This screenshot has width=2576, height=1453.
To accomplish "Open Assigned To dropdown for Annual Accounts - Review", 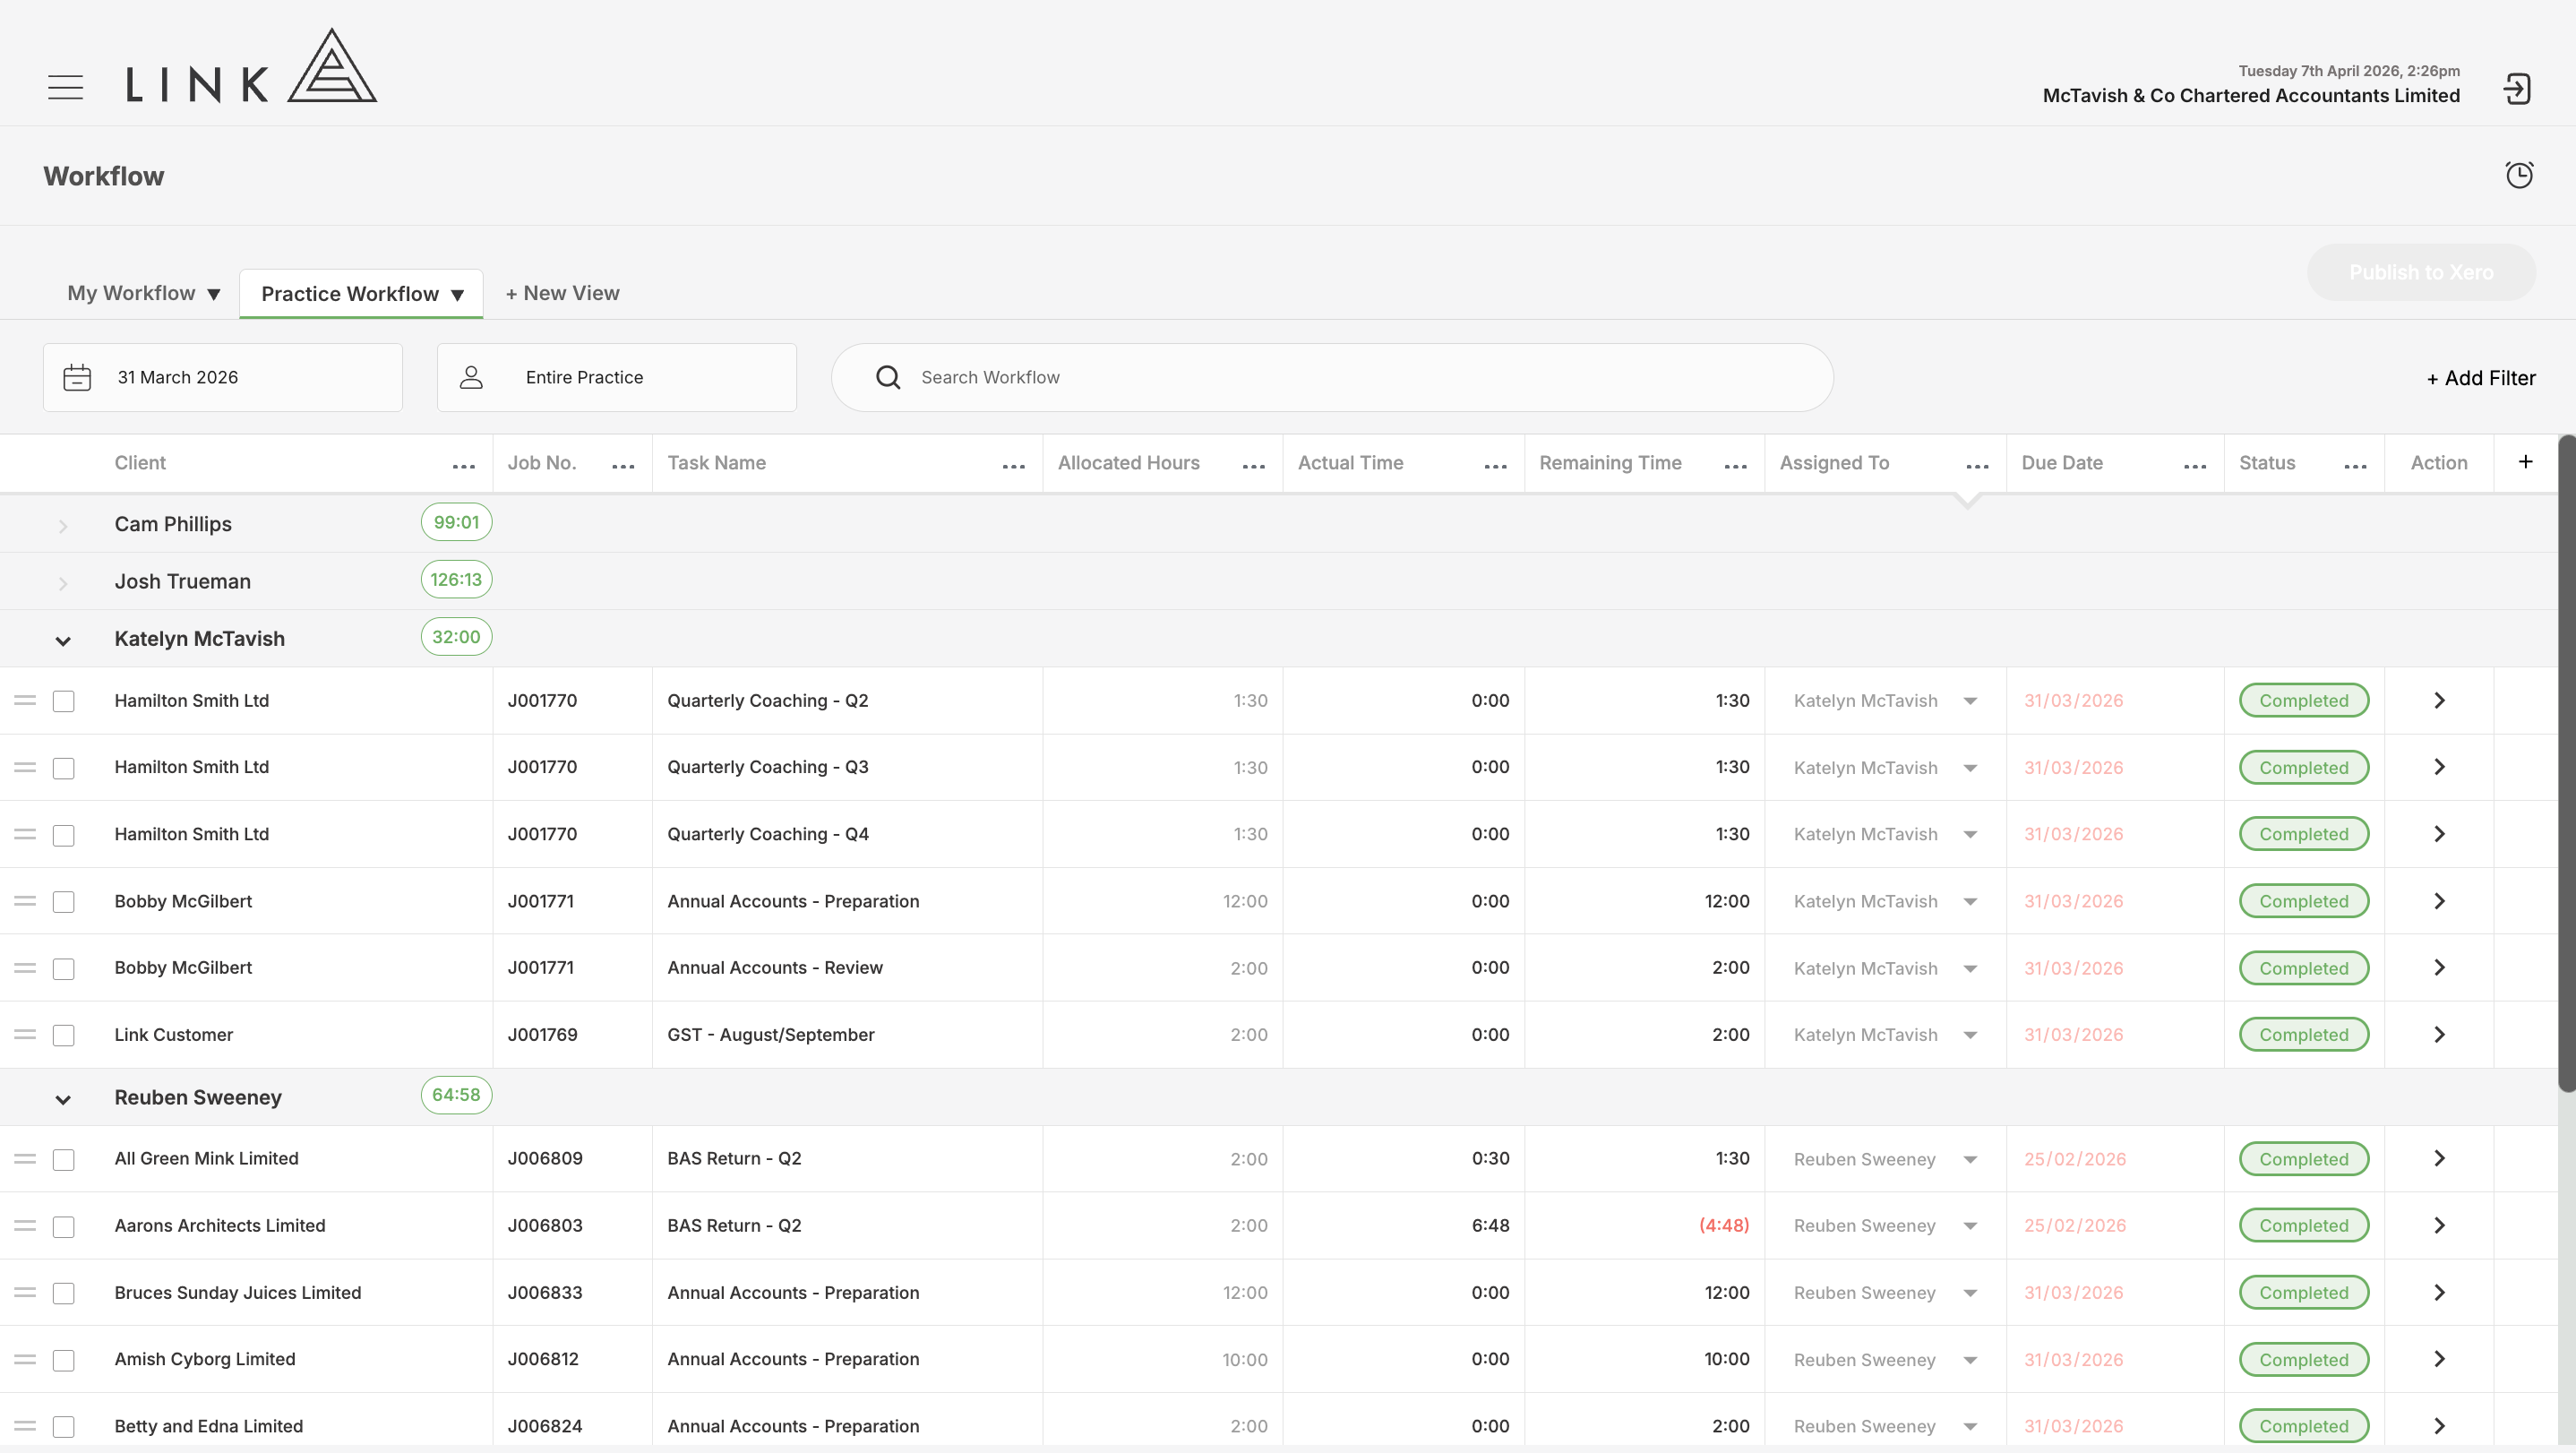I will pyautogui.click(x=1970, y=968).
